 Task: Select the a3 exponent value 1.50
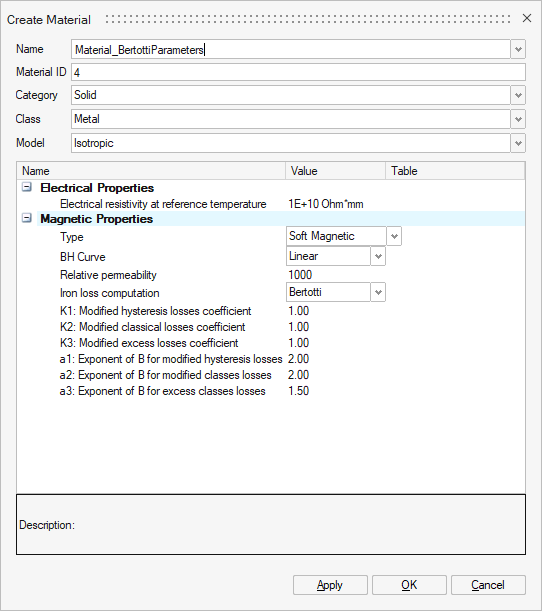298,391
